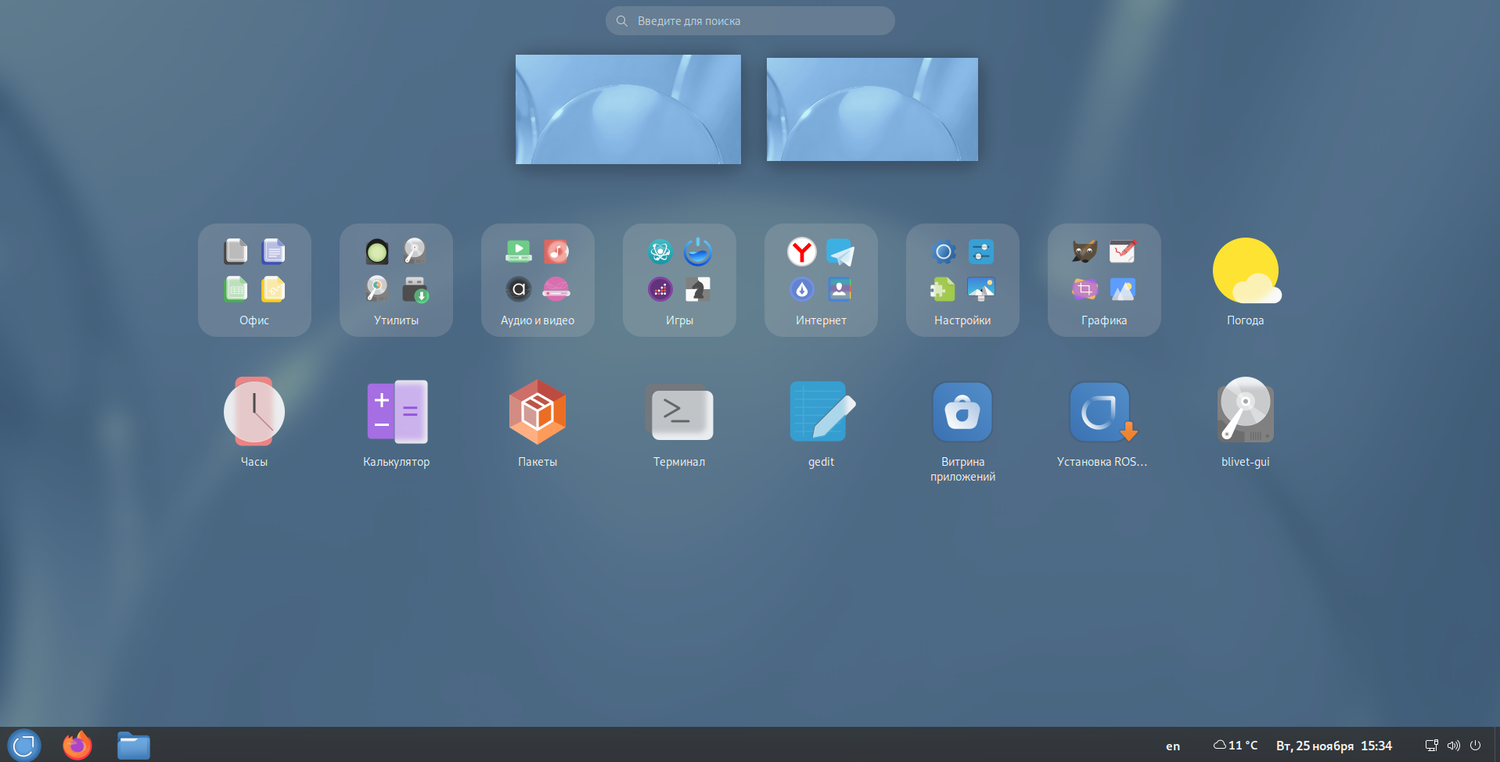Open the blivet-gui disk tool

[x=1246, y=422]
